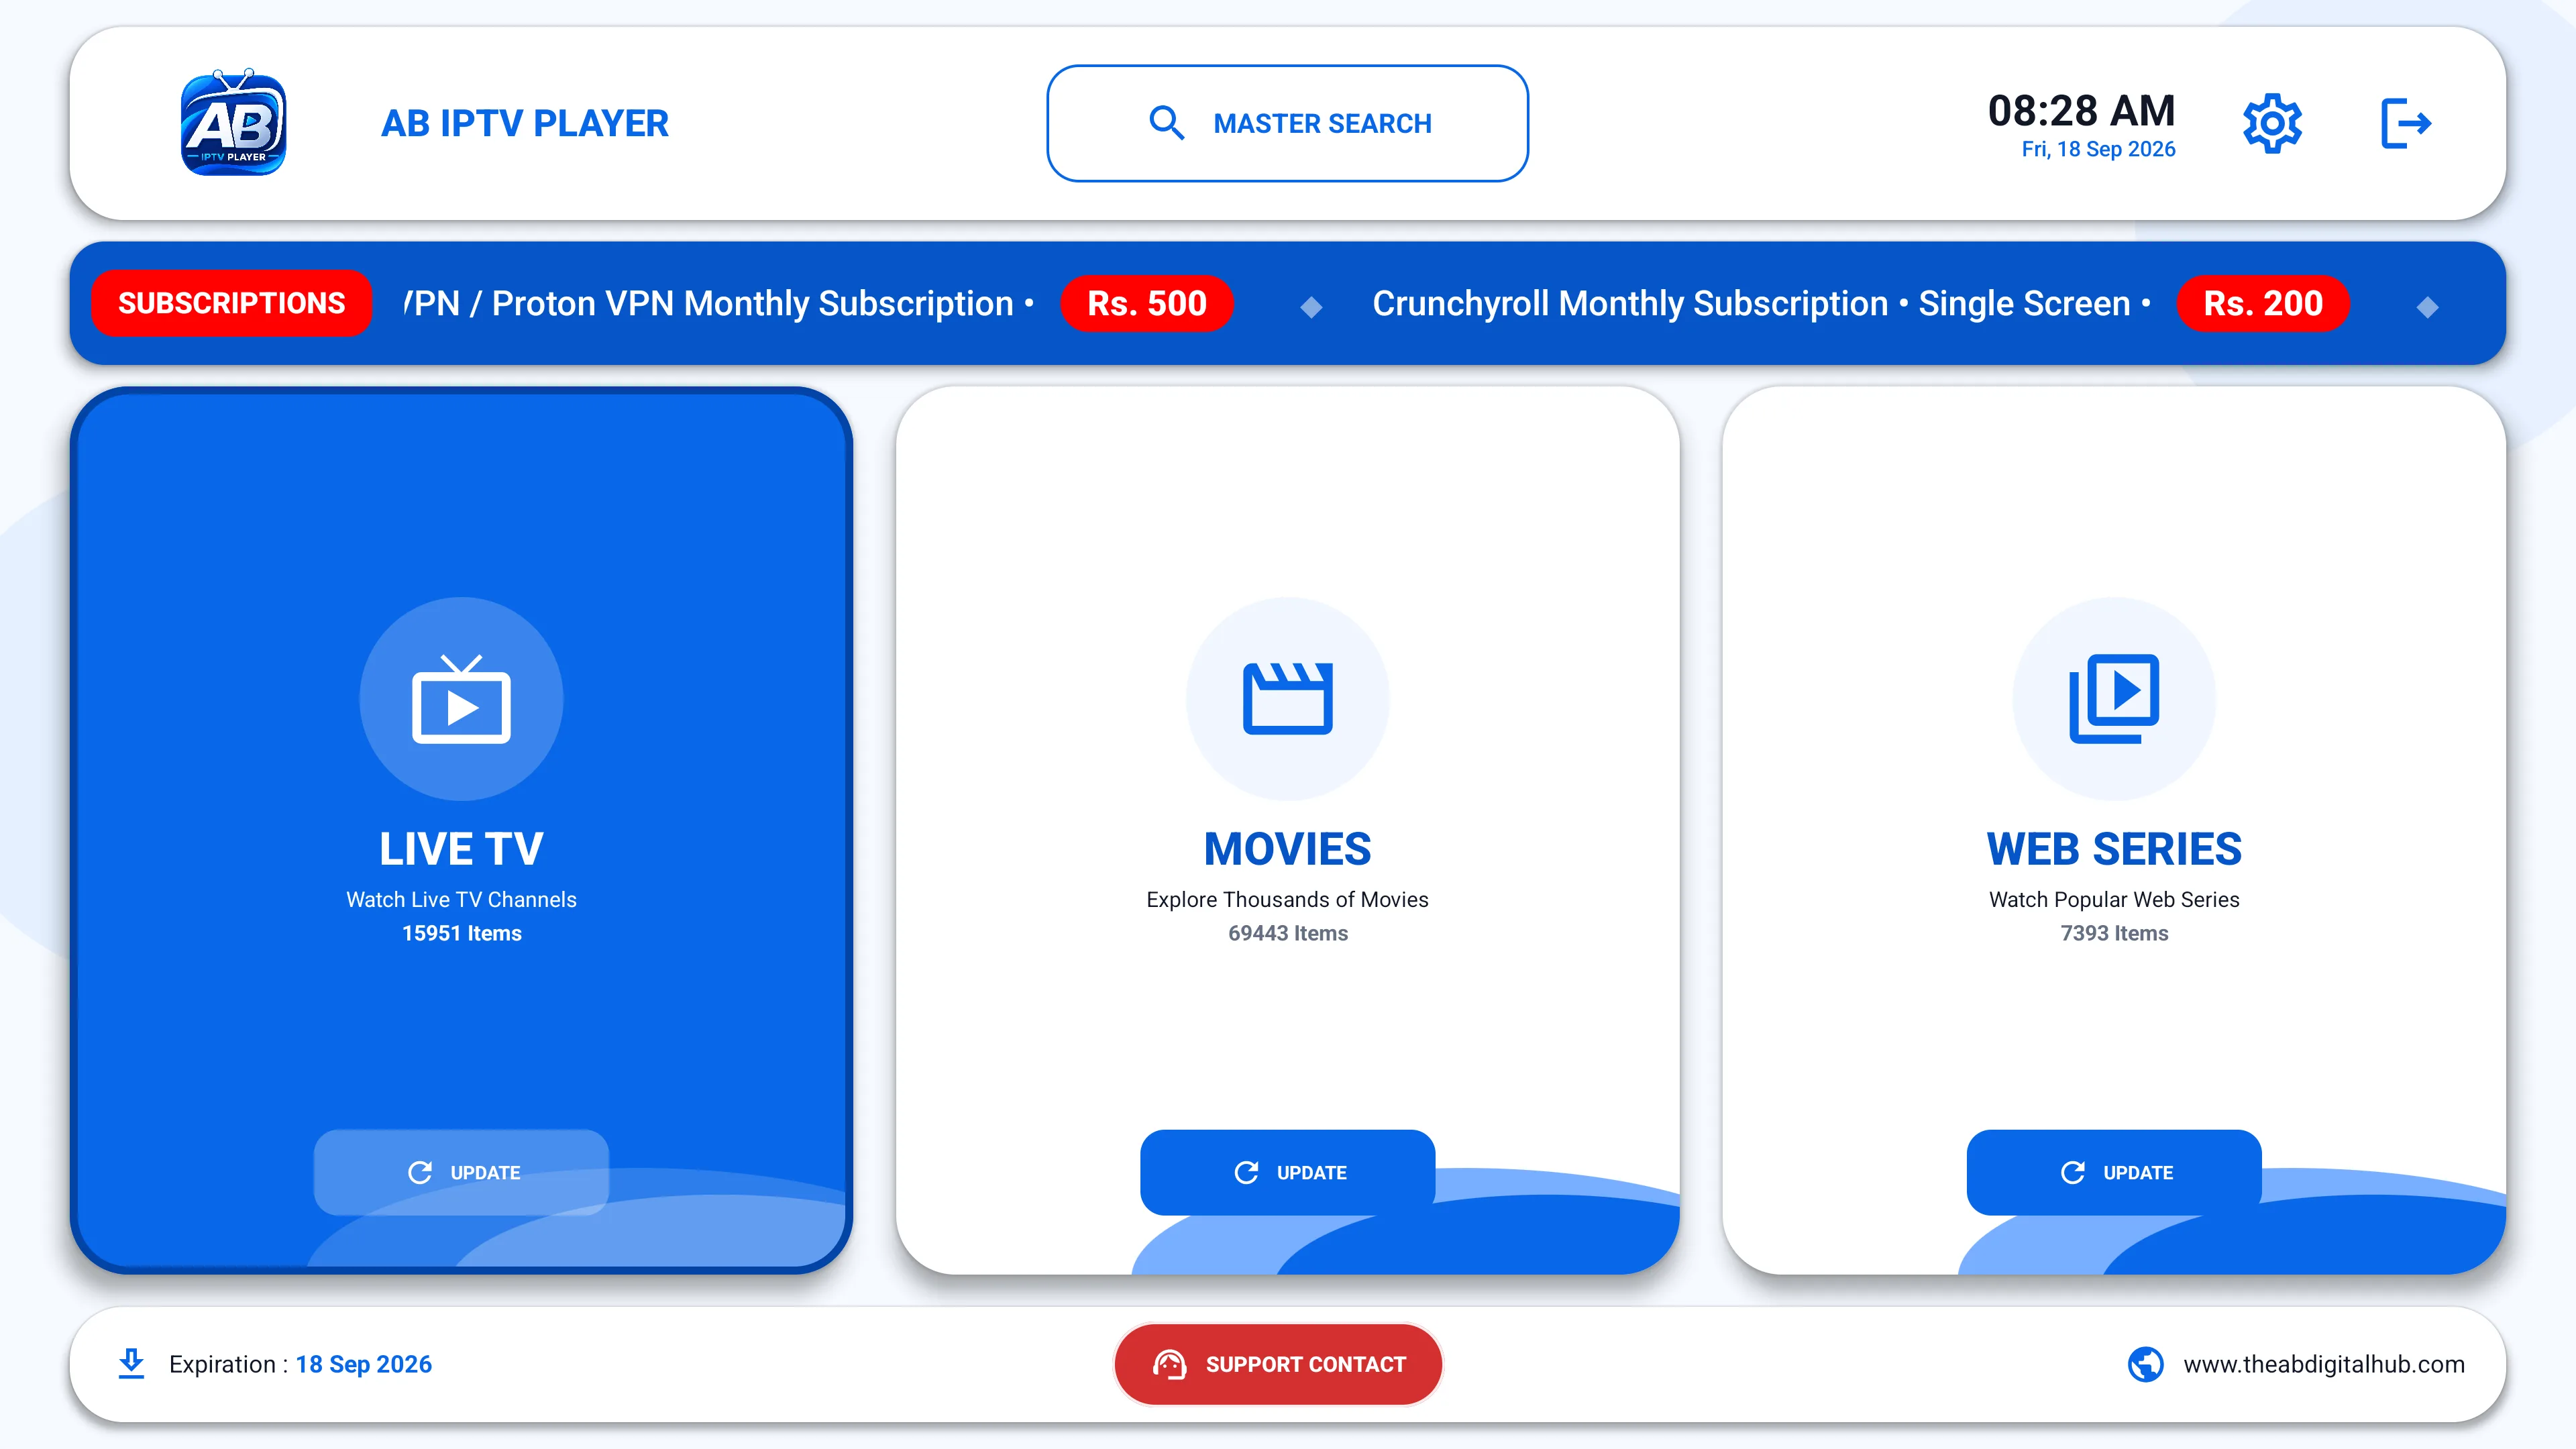This screenshot has width=2576, height=1449.
Task: Open the Web Series video library icon
Action: (2114, 699)
